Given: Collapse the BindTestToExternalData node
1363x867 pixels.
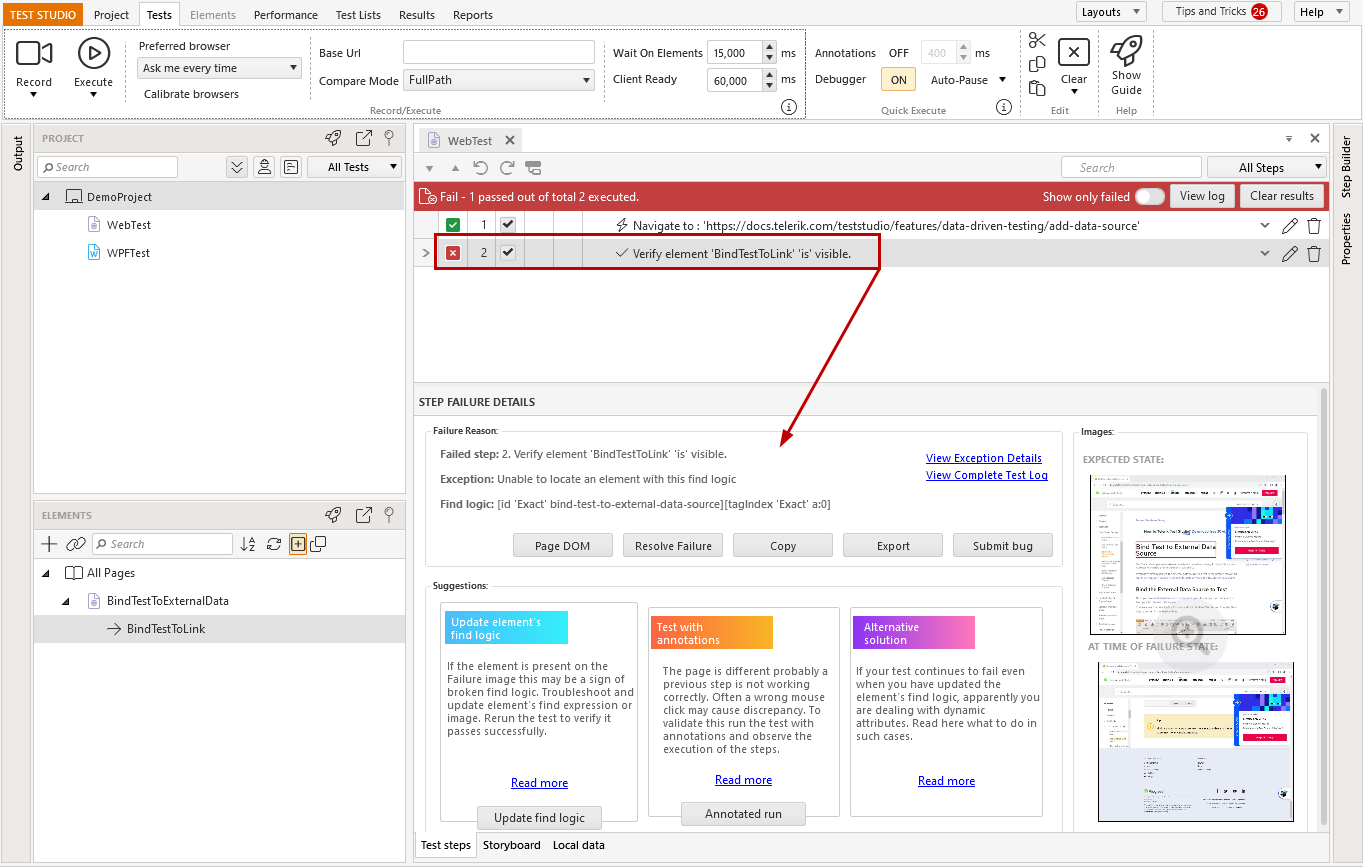Looking at the screenshot, I should [66, 601].
